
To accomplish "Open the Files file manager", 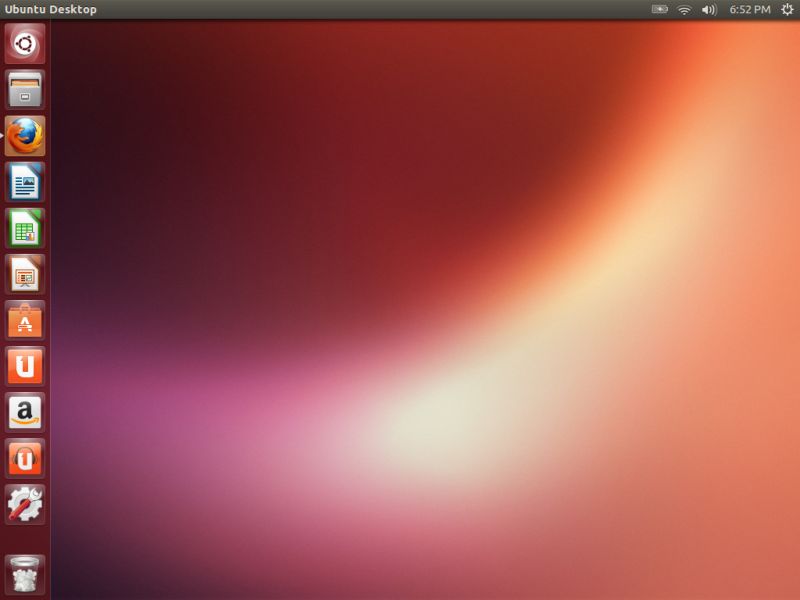I will [24, 90].
